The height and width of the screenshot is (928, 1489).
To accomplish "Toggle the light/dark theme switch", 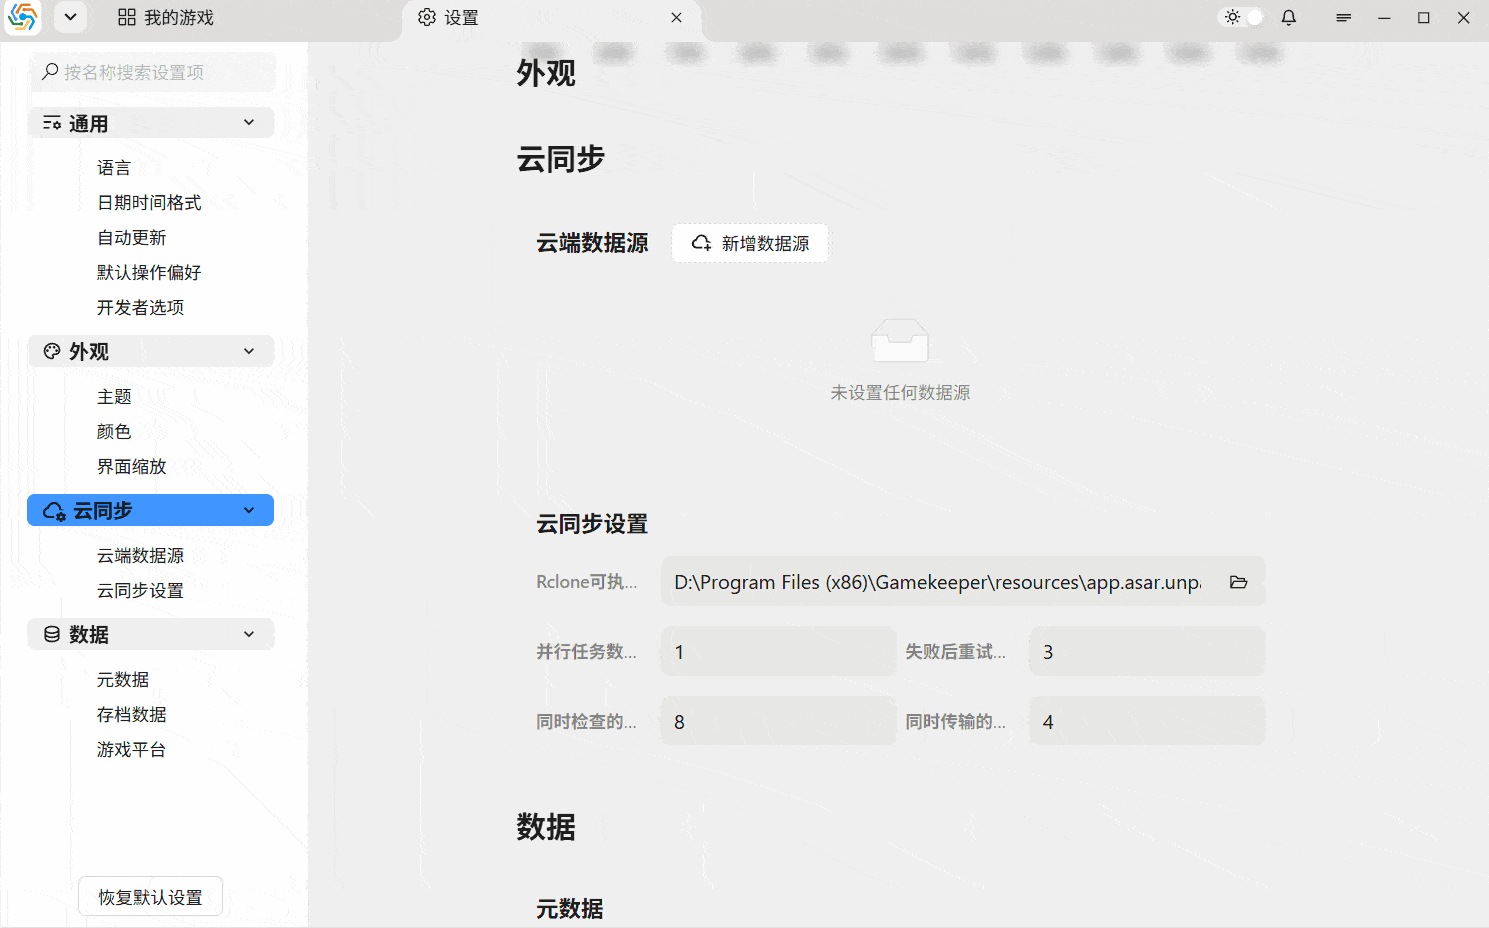I will click(1240, 17).
